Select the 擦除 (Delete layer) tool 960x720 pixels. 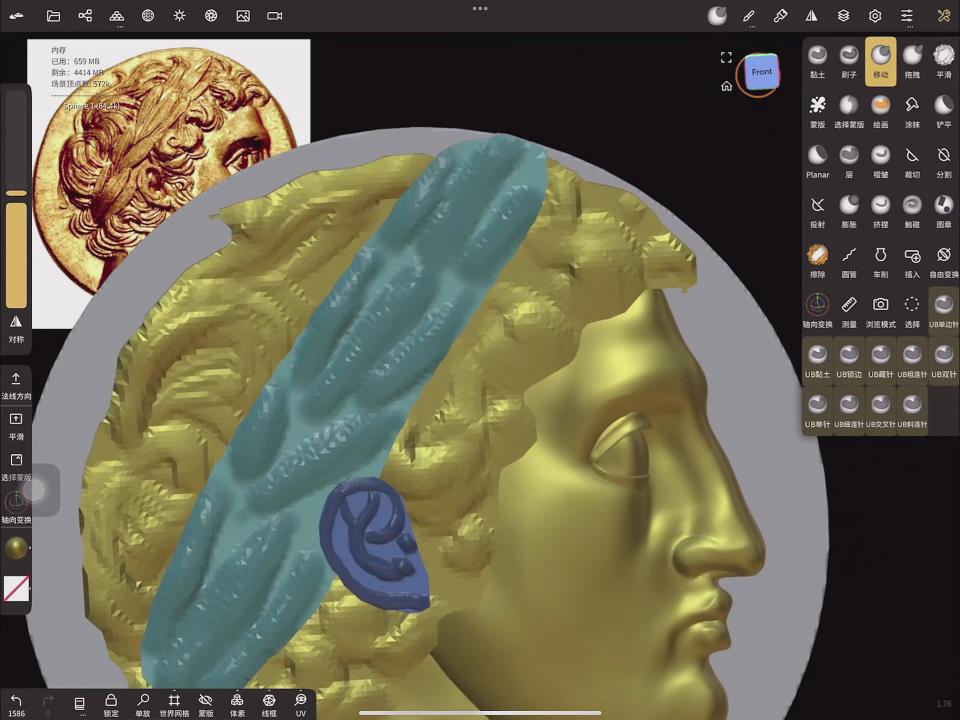pos(817,261)
